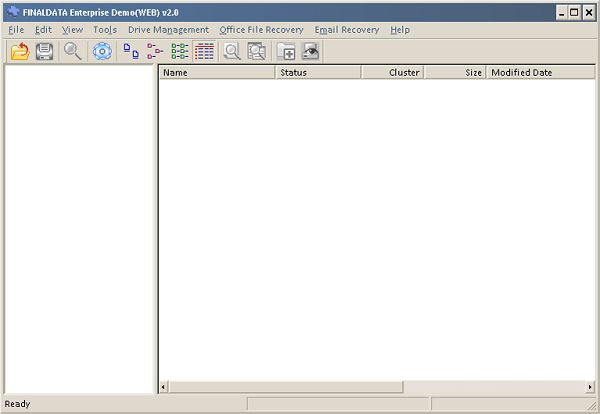This screenshot has width=600, height=414.
Task: Click the blue gear recover icon
Action: coord(102,51)
